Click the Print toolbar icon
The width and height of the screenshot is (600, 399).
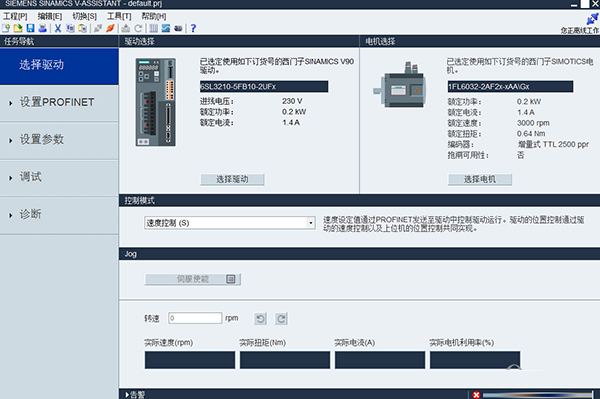[x=42, y=28]
